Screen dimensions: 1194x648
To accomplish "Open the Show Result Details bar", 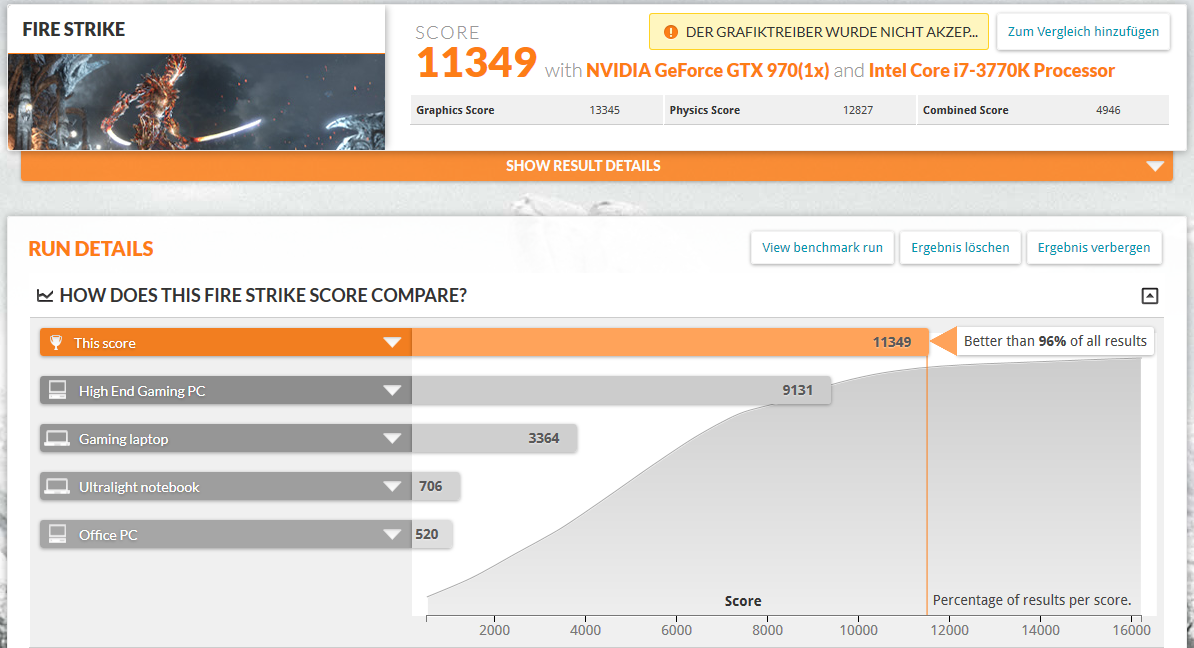I will (597, 166).
